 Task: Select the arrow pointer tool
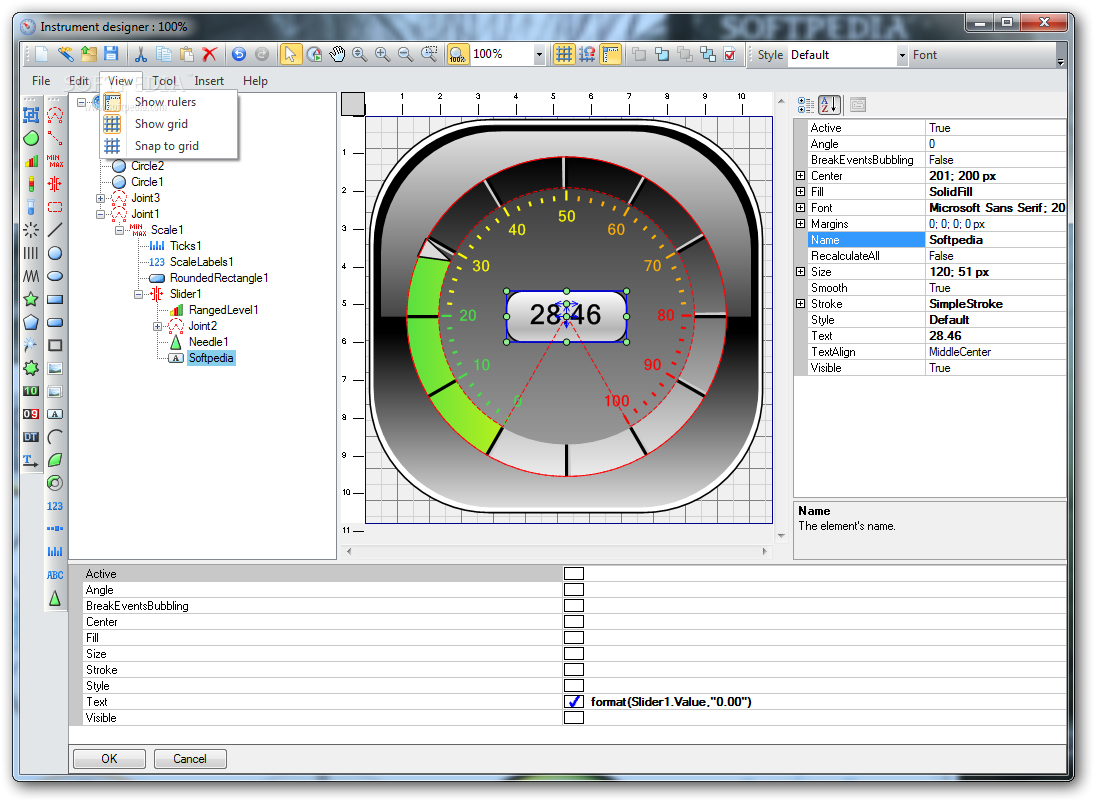291,54
